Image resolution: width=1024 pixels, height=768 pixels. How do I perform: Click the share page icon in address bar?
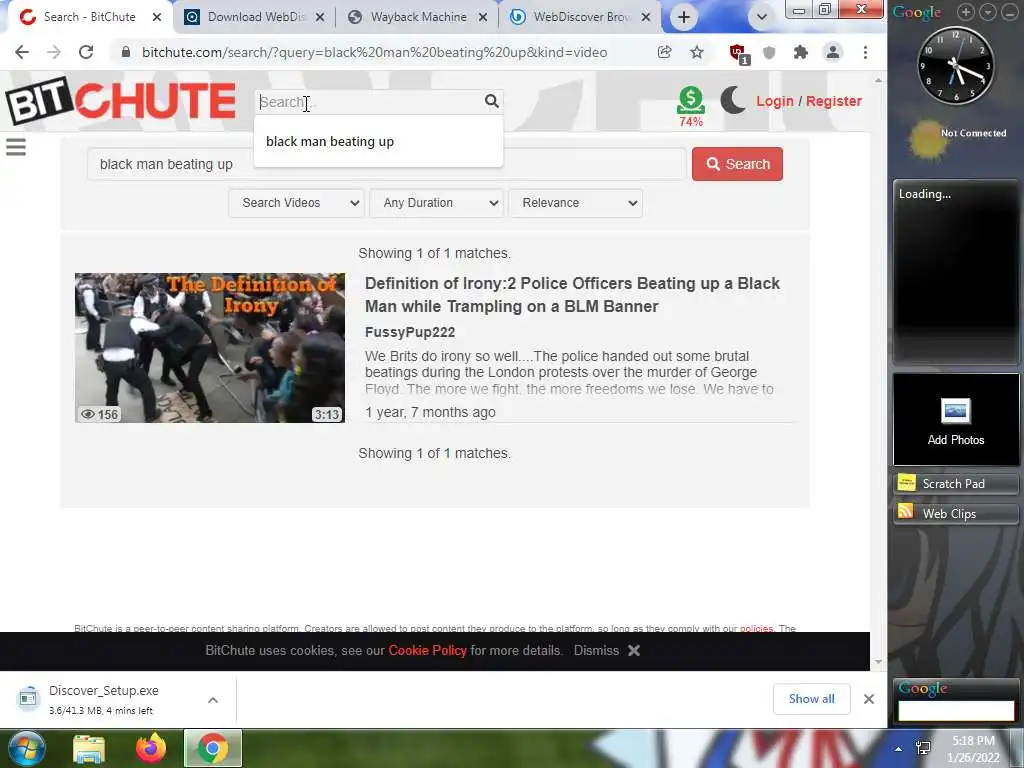click(x=665, y=52)
